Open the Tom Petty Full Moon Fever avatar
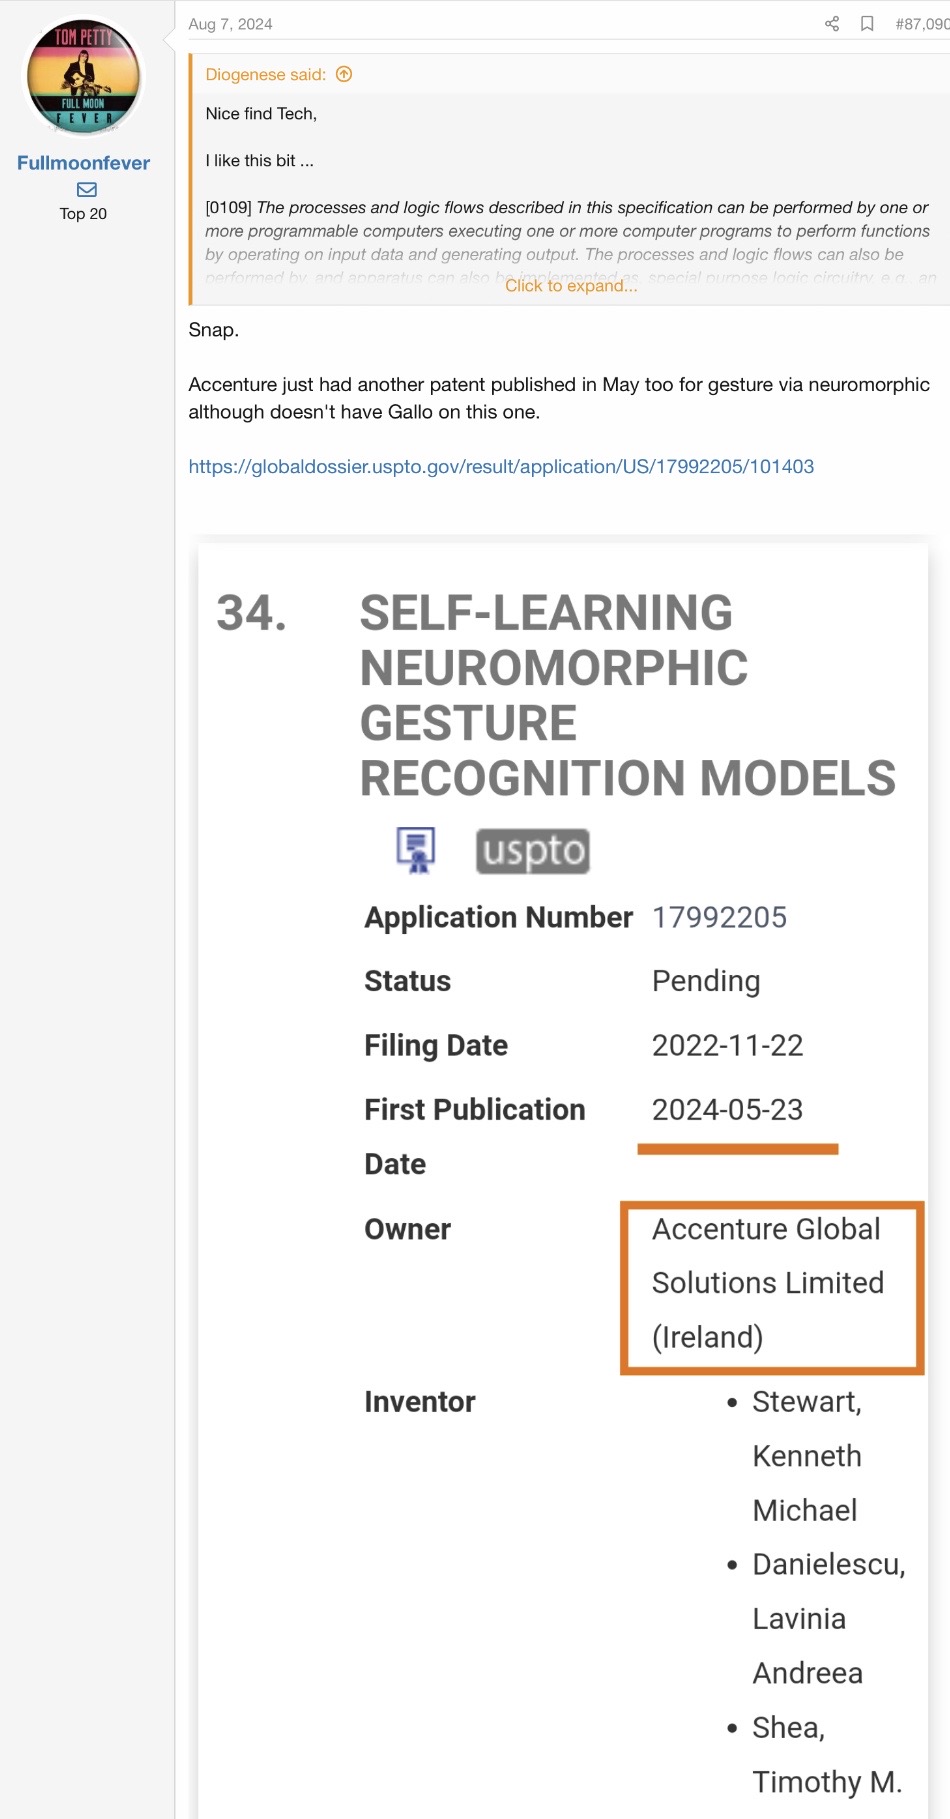This screenshot has width=950, height=1819. 84,77
